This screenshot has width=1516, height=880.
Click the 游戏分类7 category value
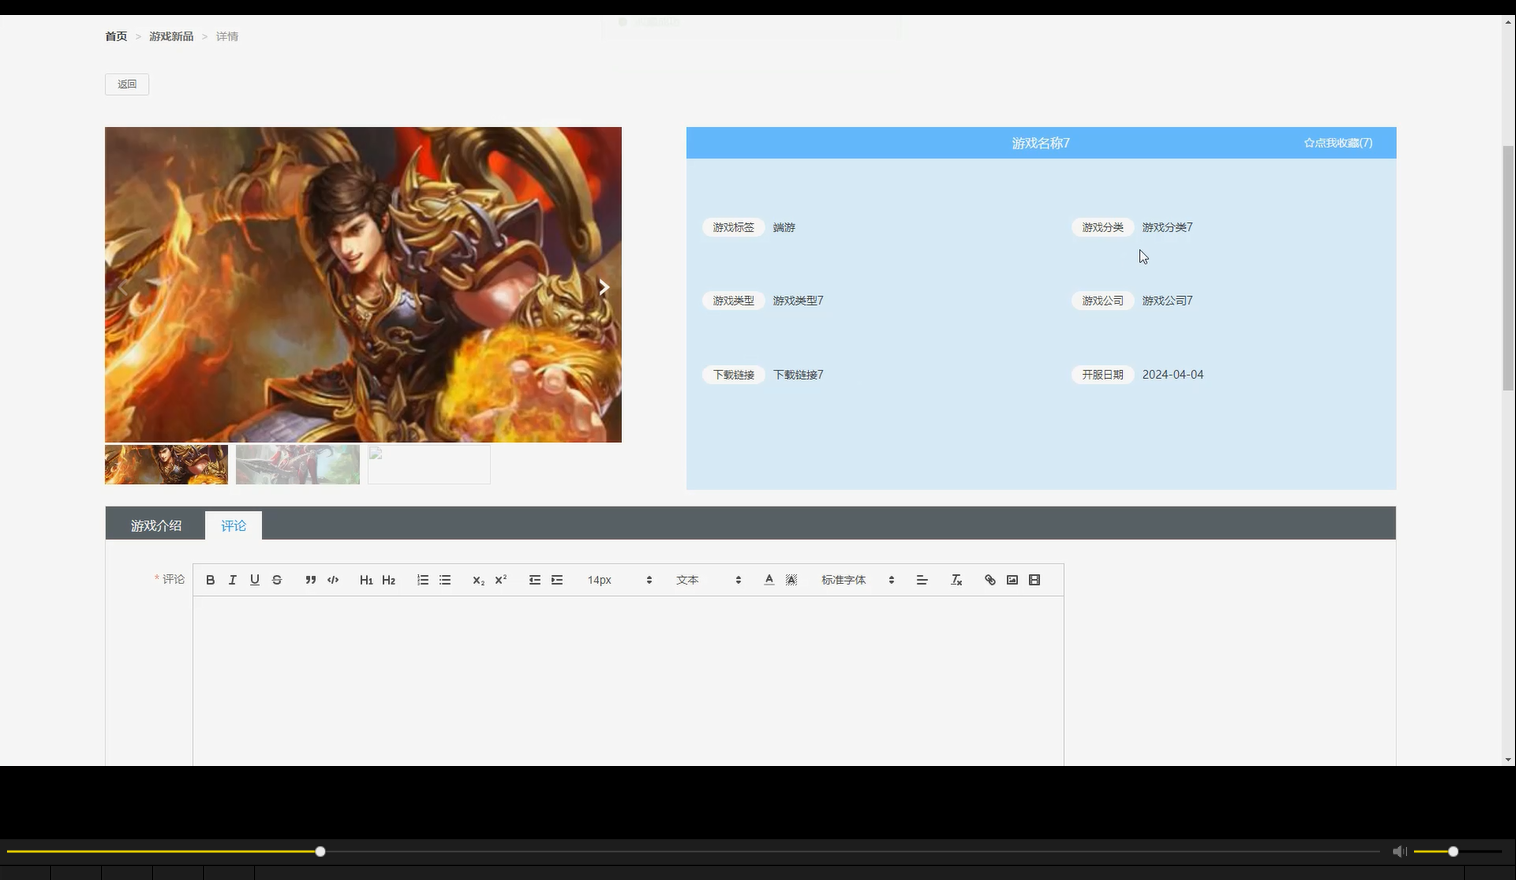(x=1167, y=227)
